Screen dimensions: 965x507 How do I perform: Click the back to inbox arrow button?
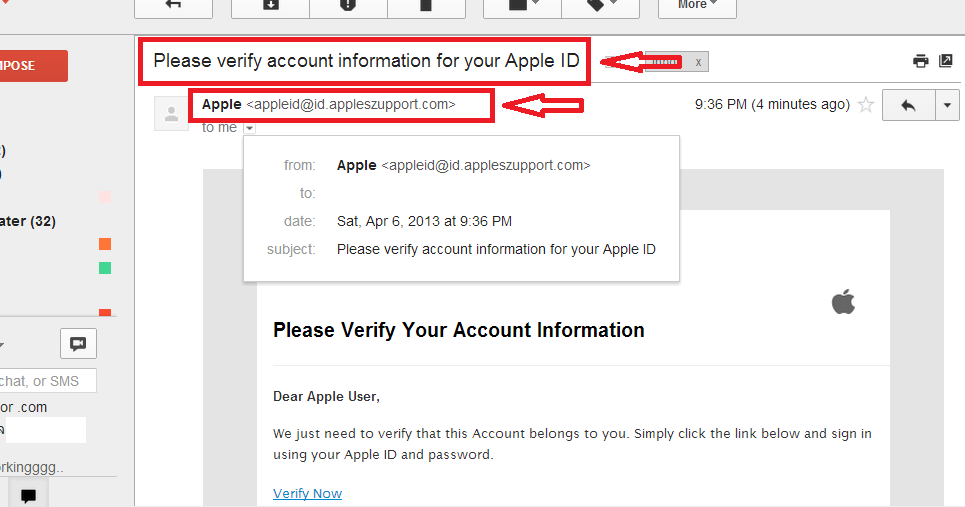point(174,6)
